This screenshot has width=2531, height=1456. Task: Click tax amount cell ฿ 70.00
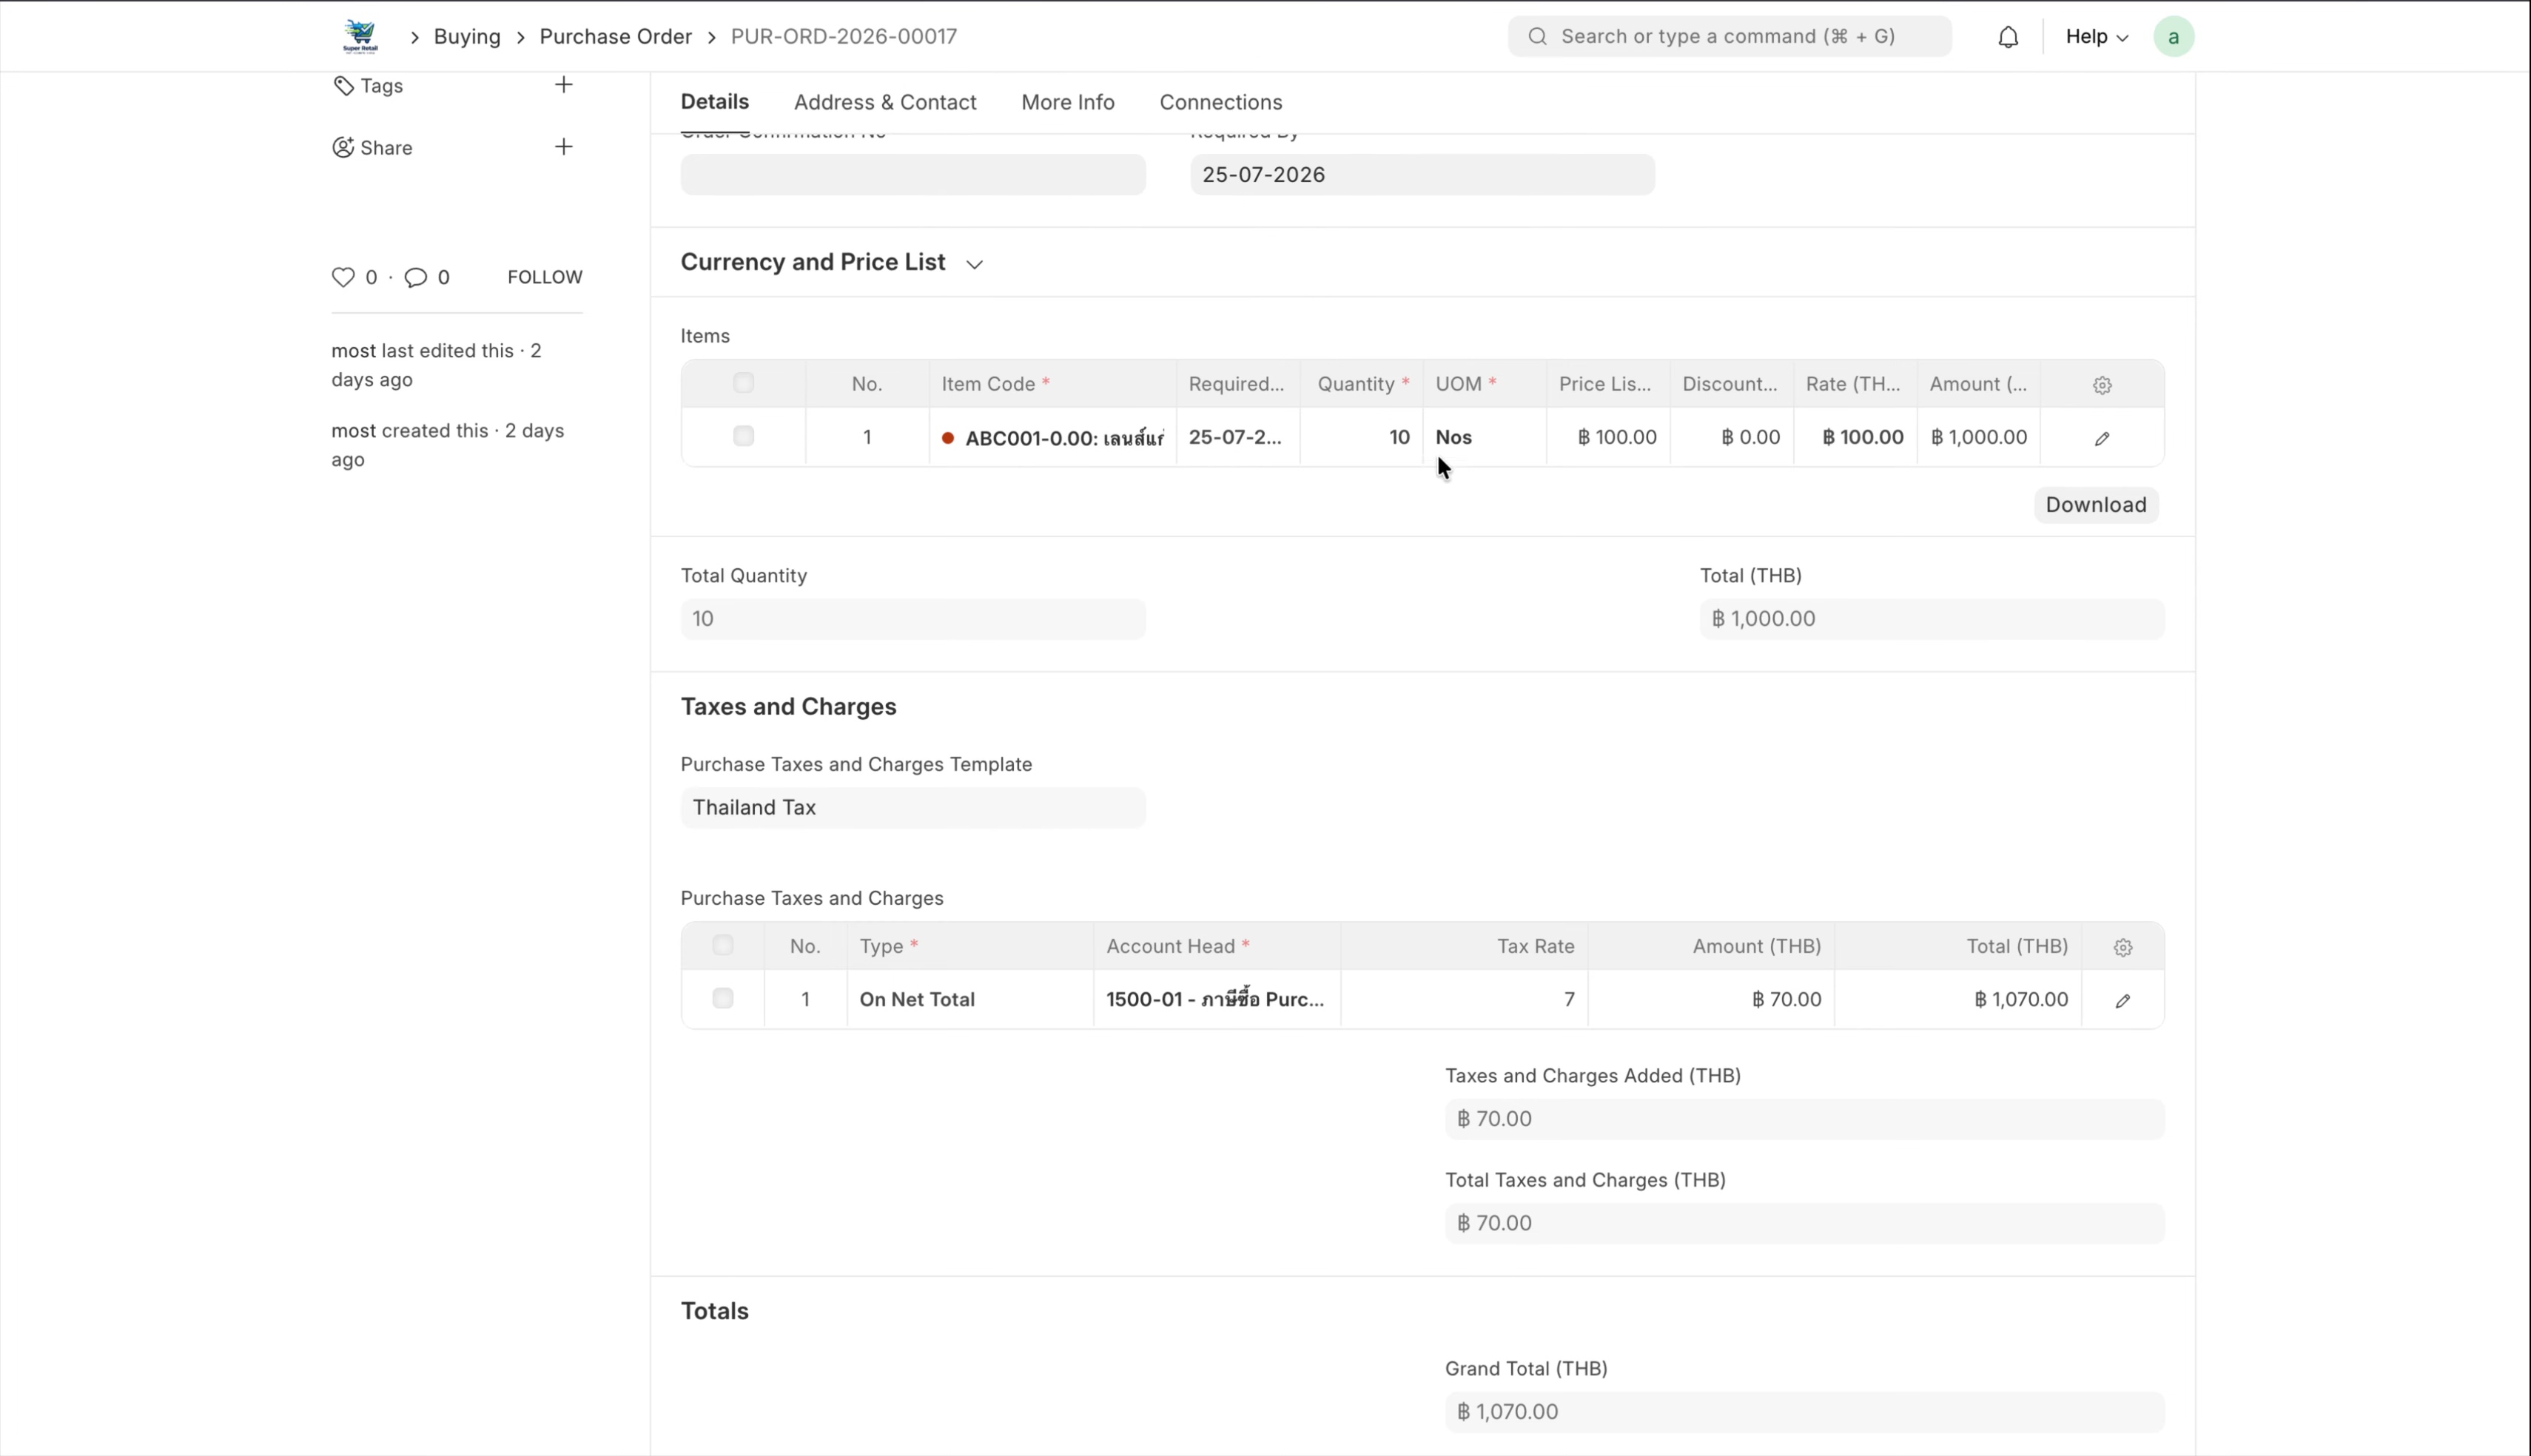coord(1711,999)
